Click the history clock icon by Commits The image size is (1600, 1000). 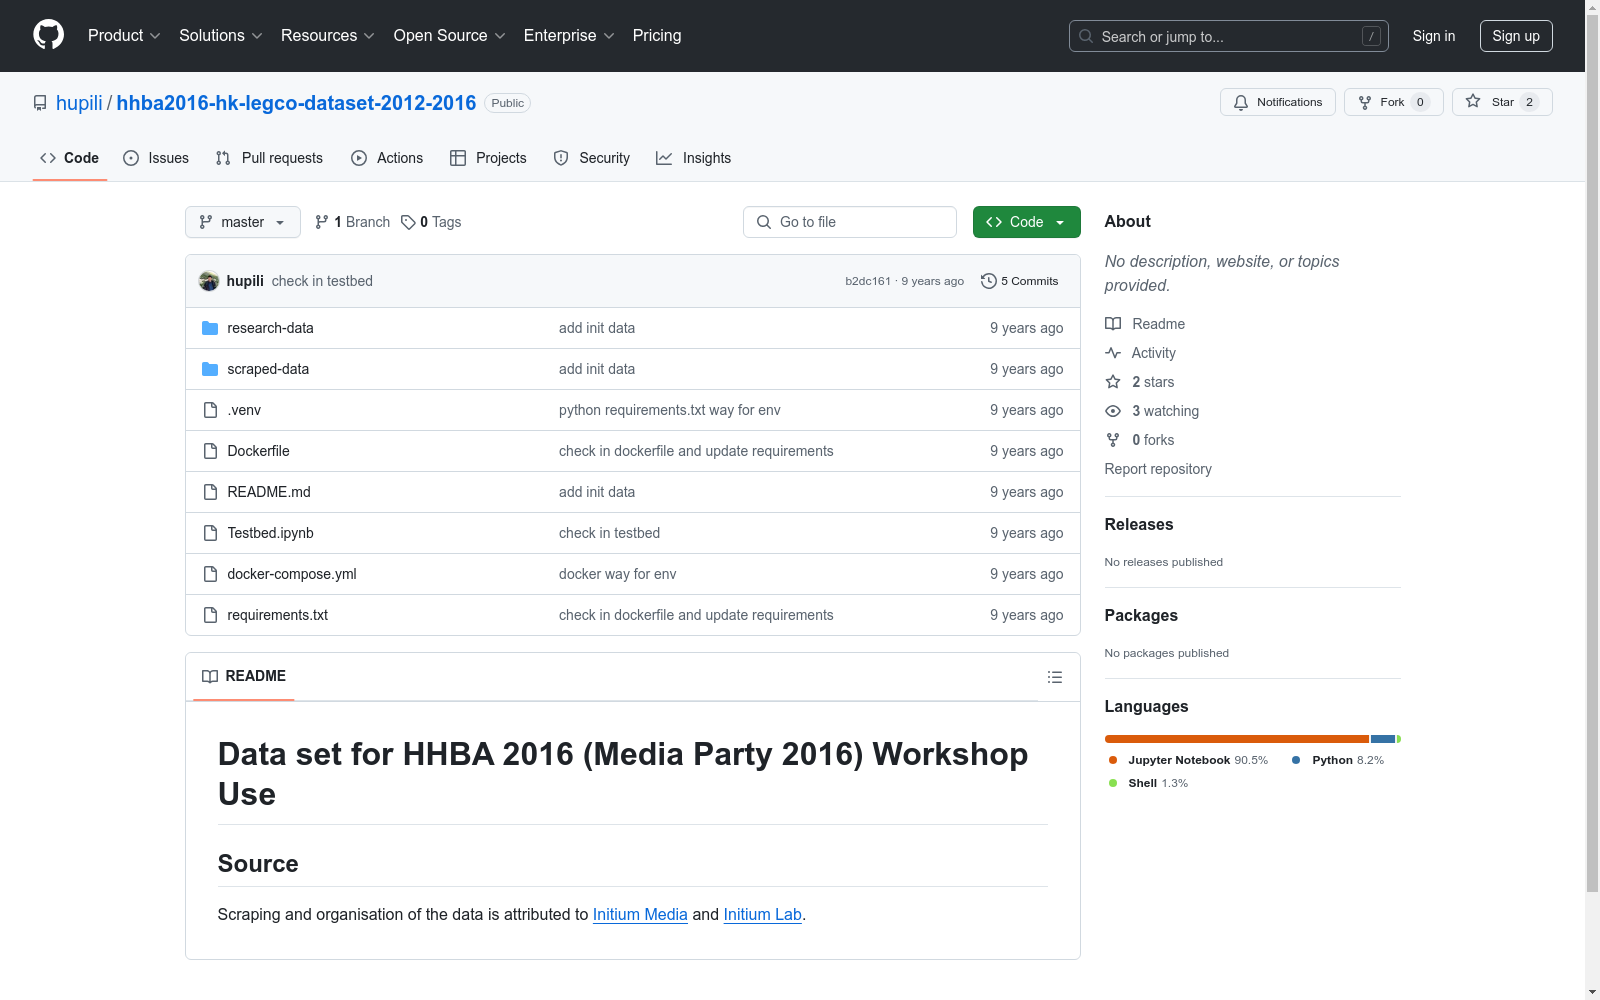coord(989,281)
